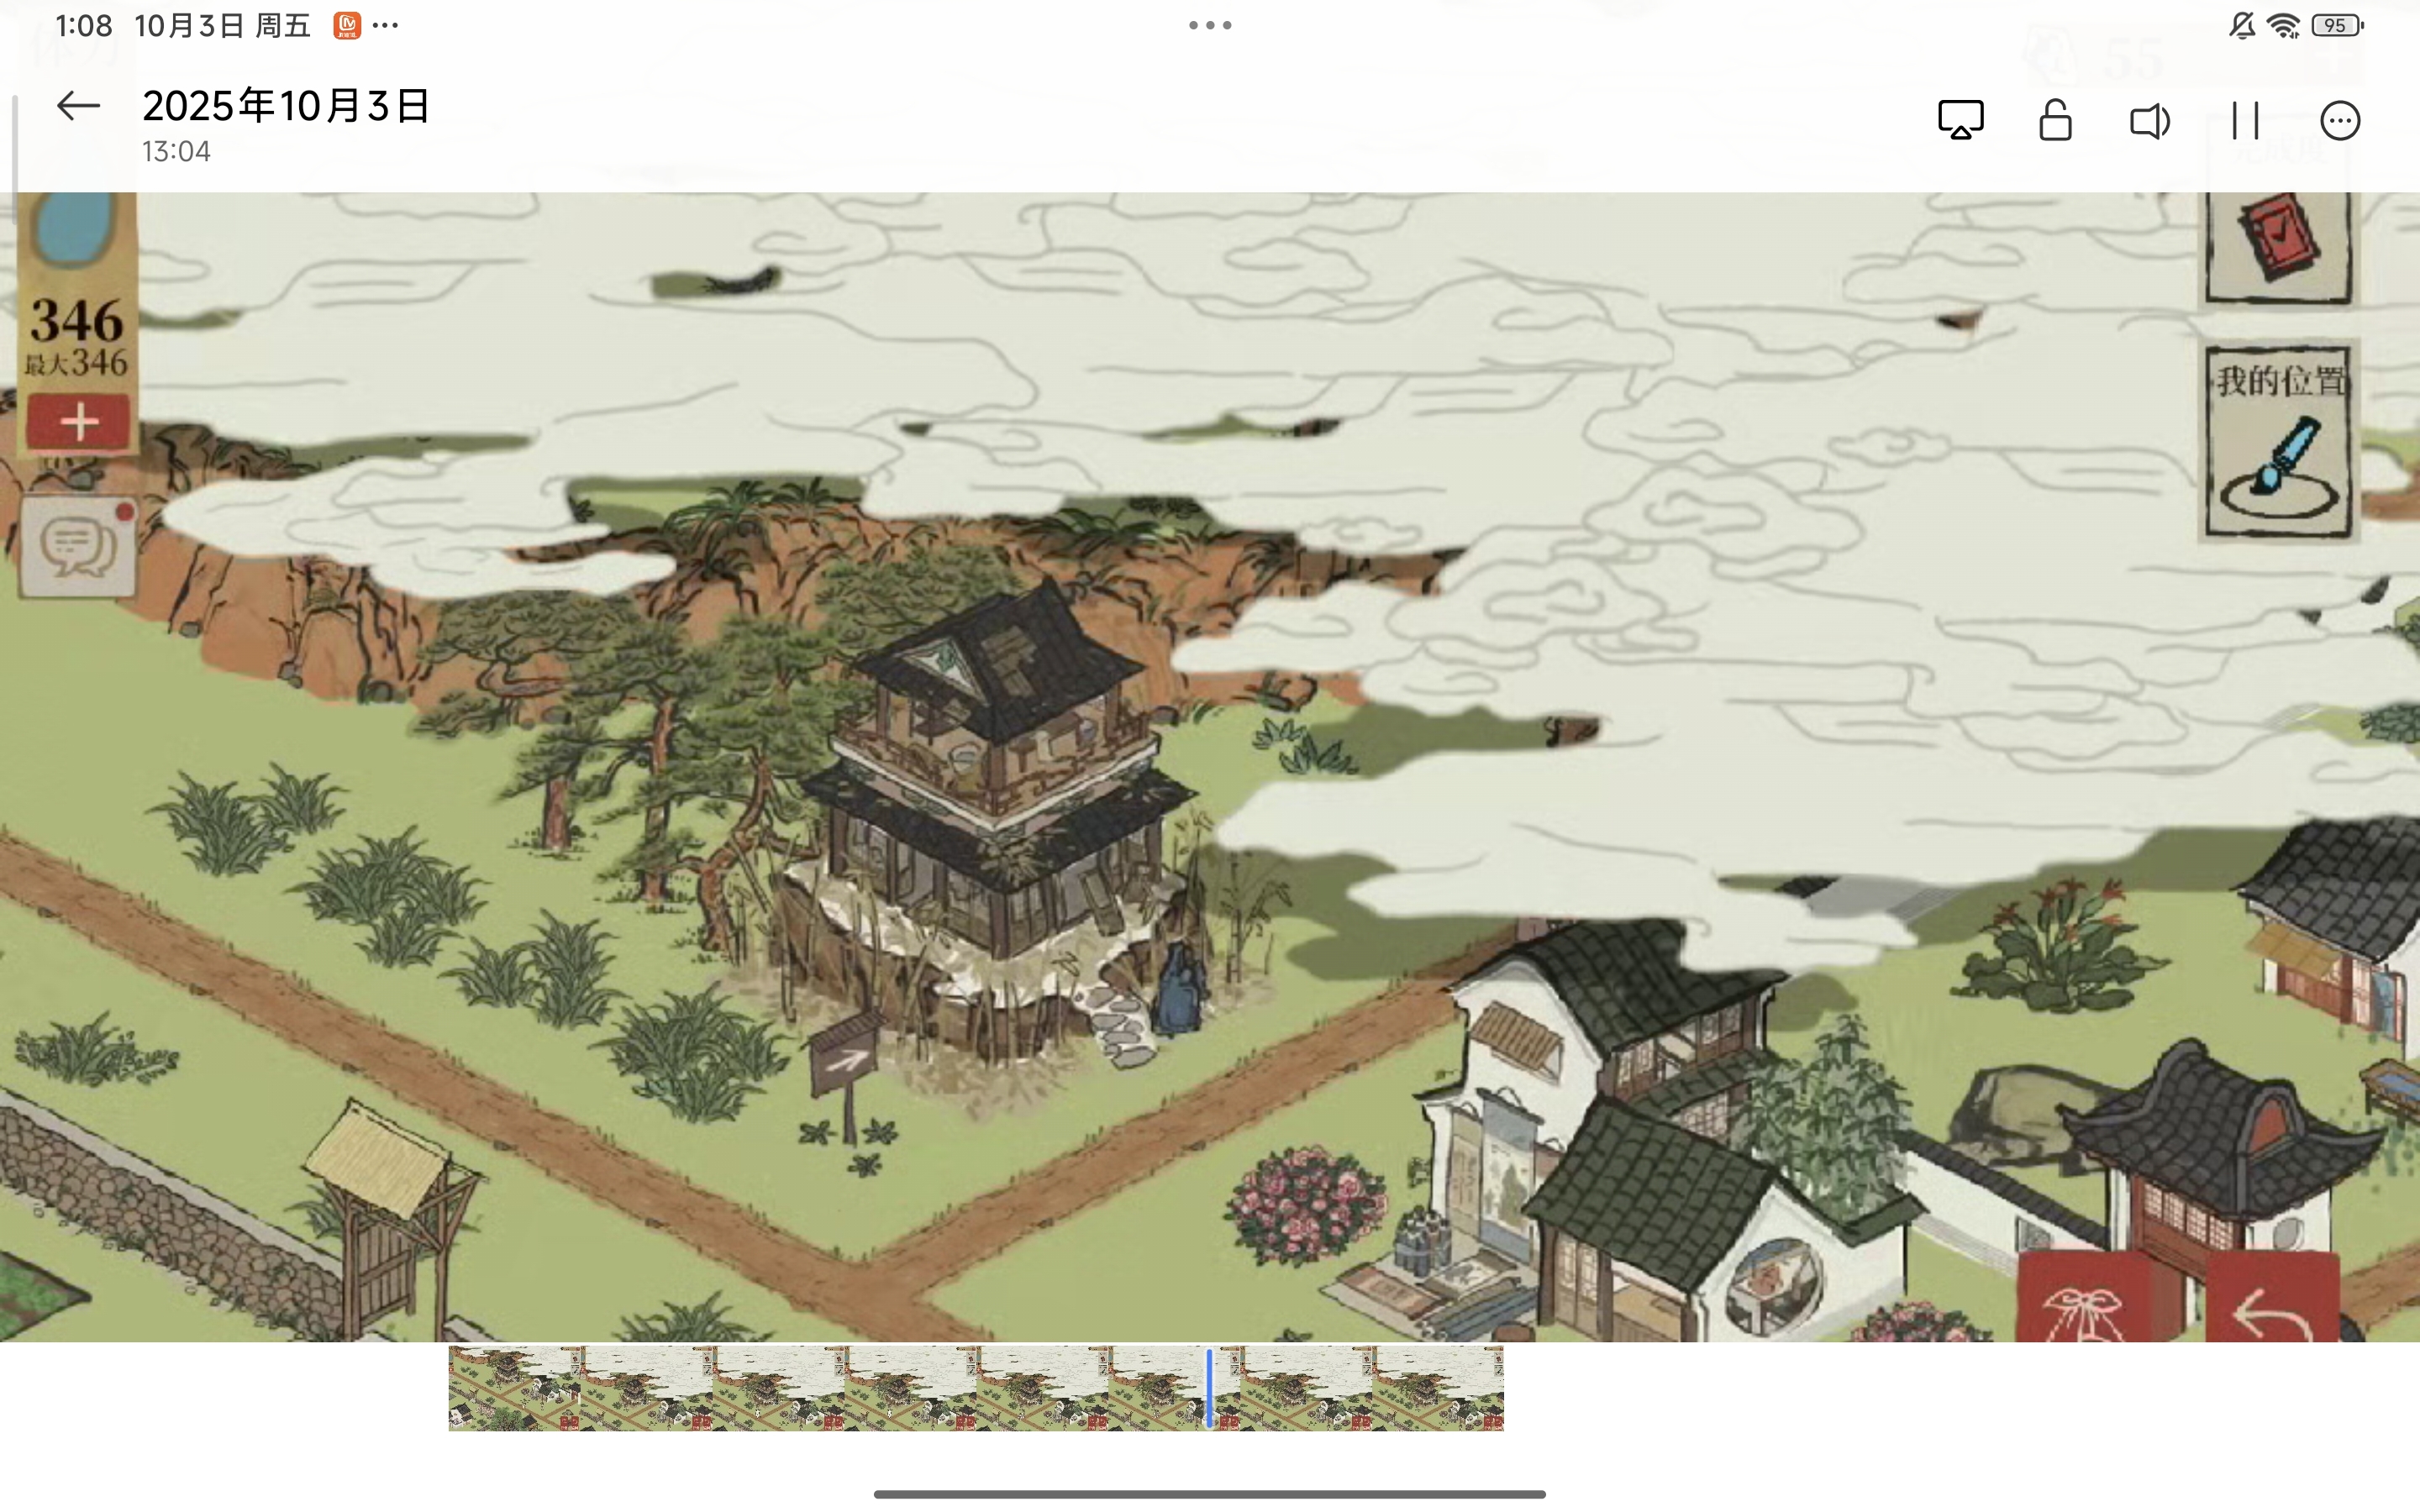
Task: Mute the video sound
Action: [x=2149, y=121]
